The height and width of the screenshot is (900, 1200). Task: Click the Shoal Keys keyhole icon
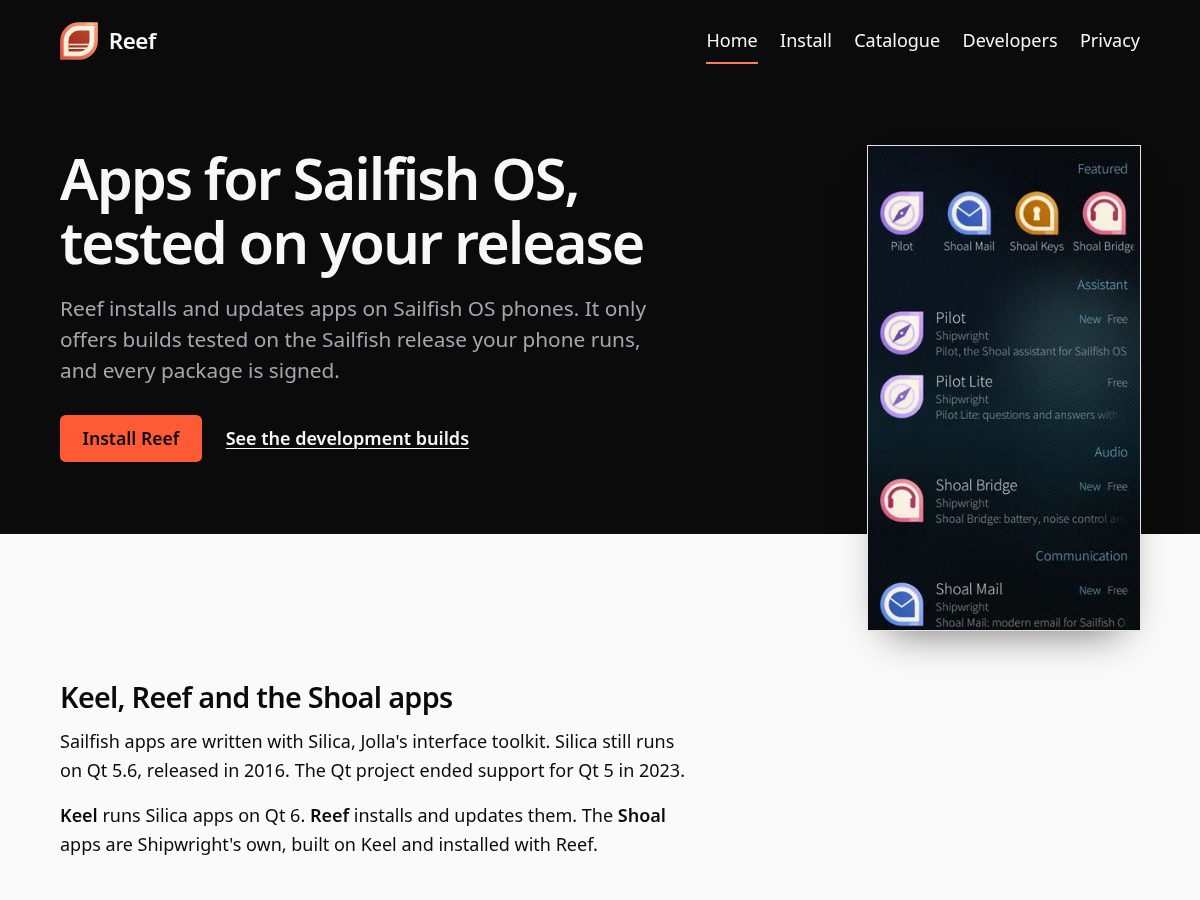click(1037, 213)
